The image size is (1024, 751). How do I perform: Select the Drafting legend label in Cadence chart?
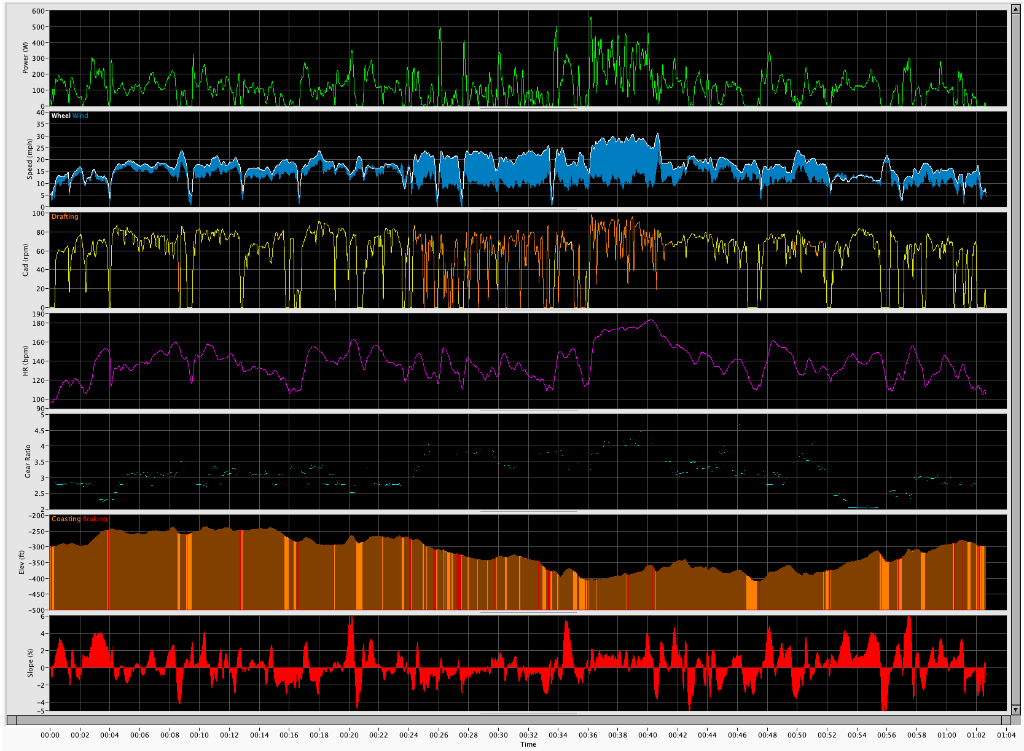tap(64, 217)
